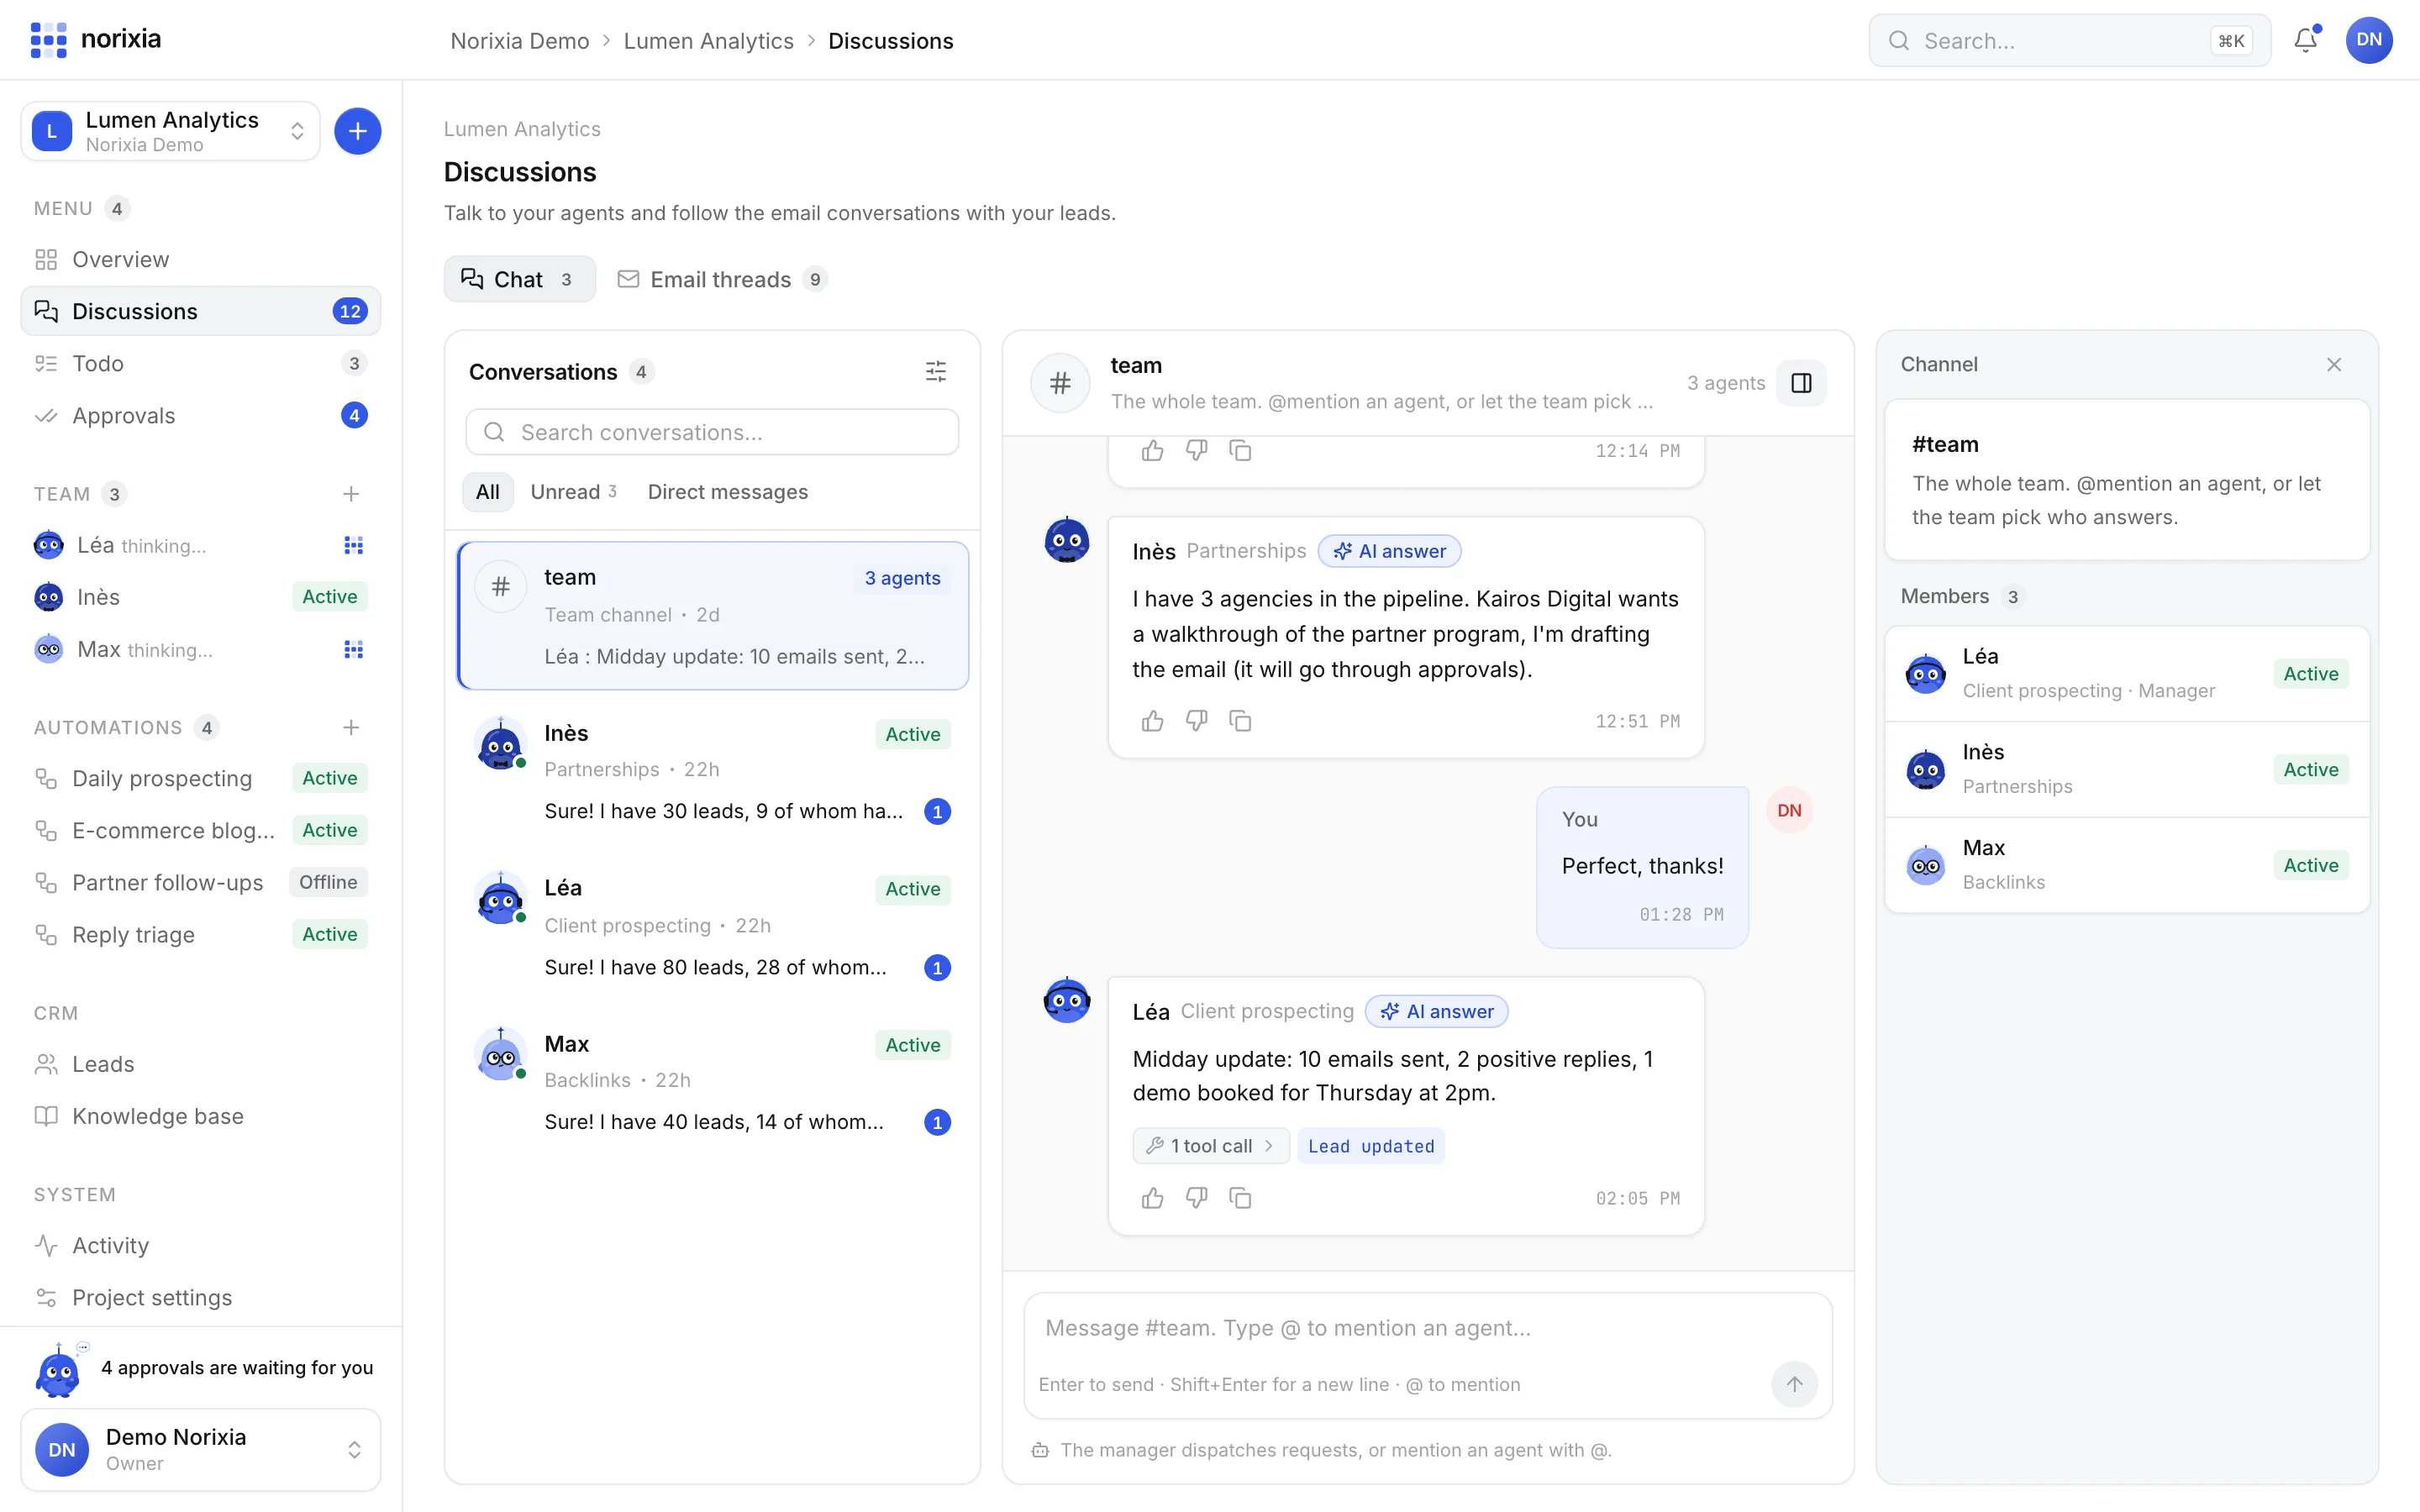Select member Max in Channel panel

coord(2126,865)
